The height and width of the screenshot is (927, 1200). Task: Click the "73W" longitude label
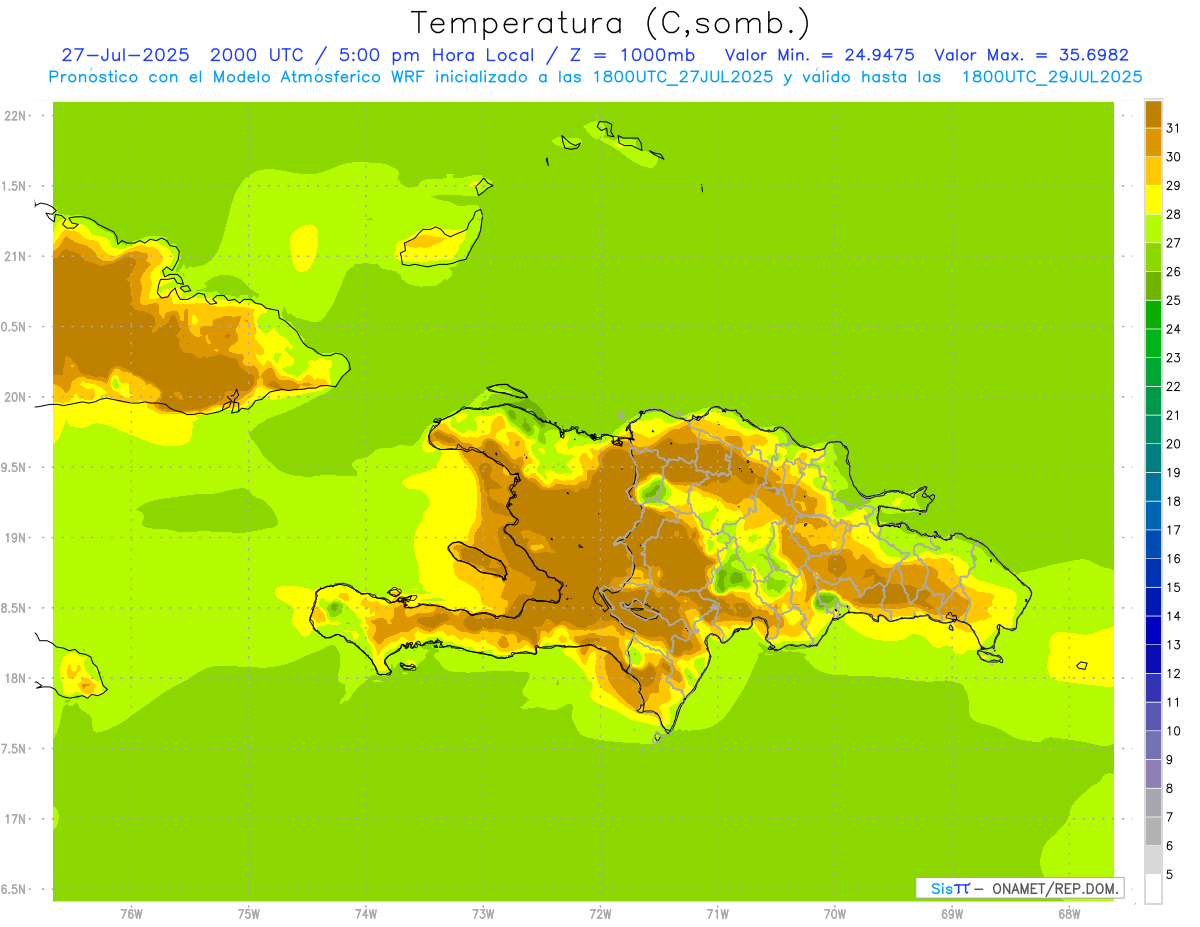click(483, 913)
